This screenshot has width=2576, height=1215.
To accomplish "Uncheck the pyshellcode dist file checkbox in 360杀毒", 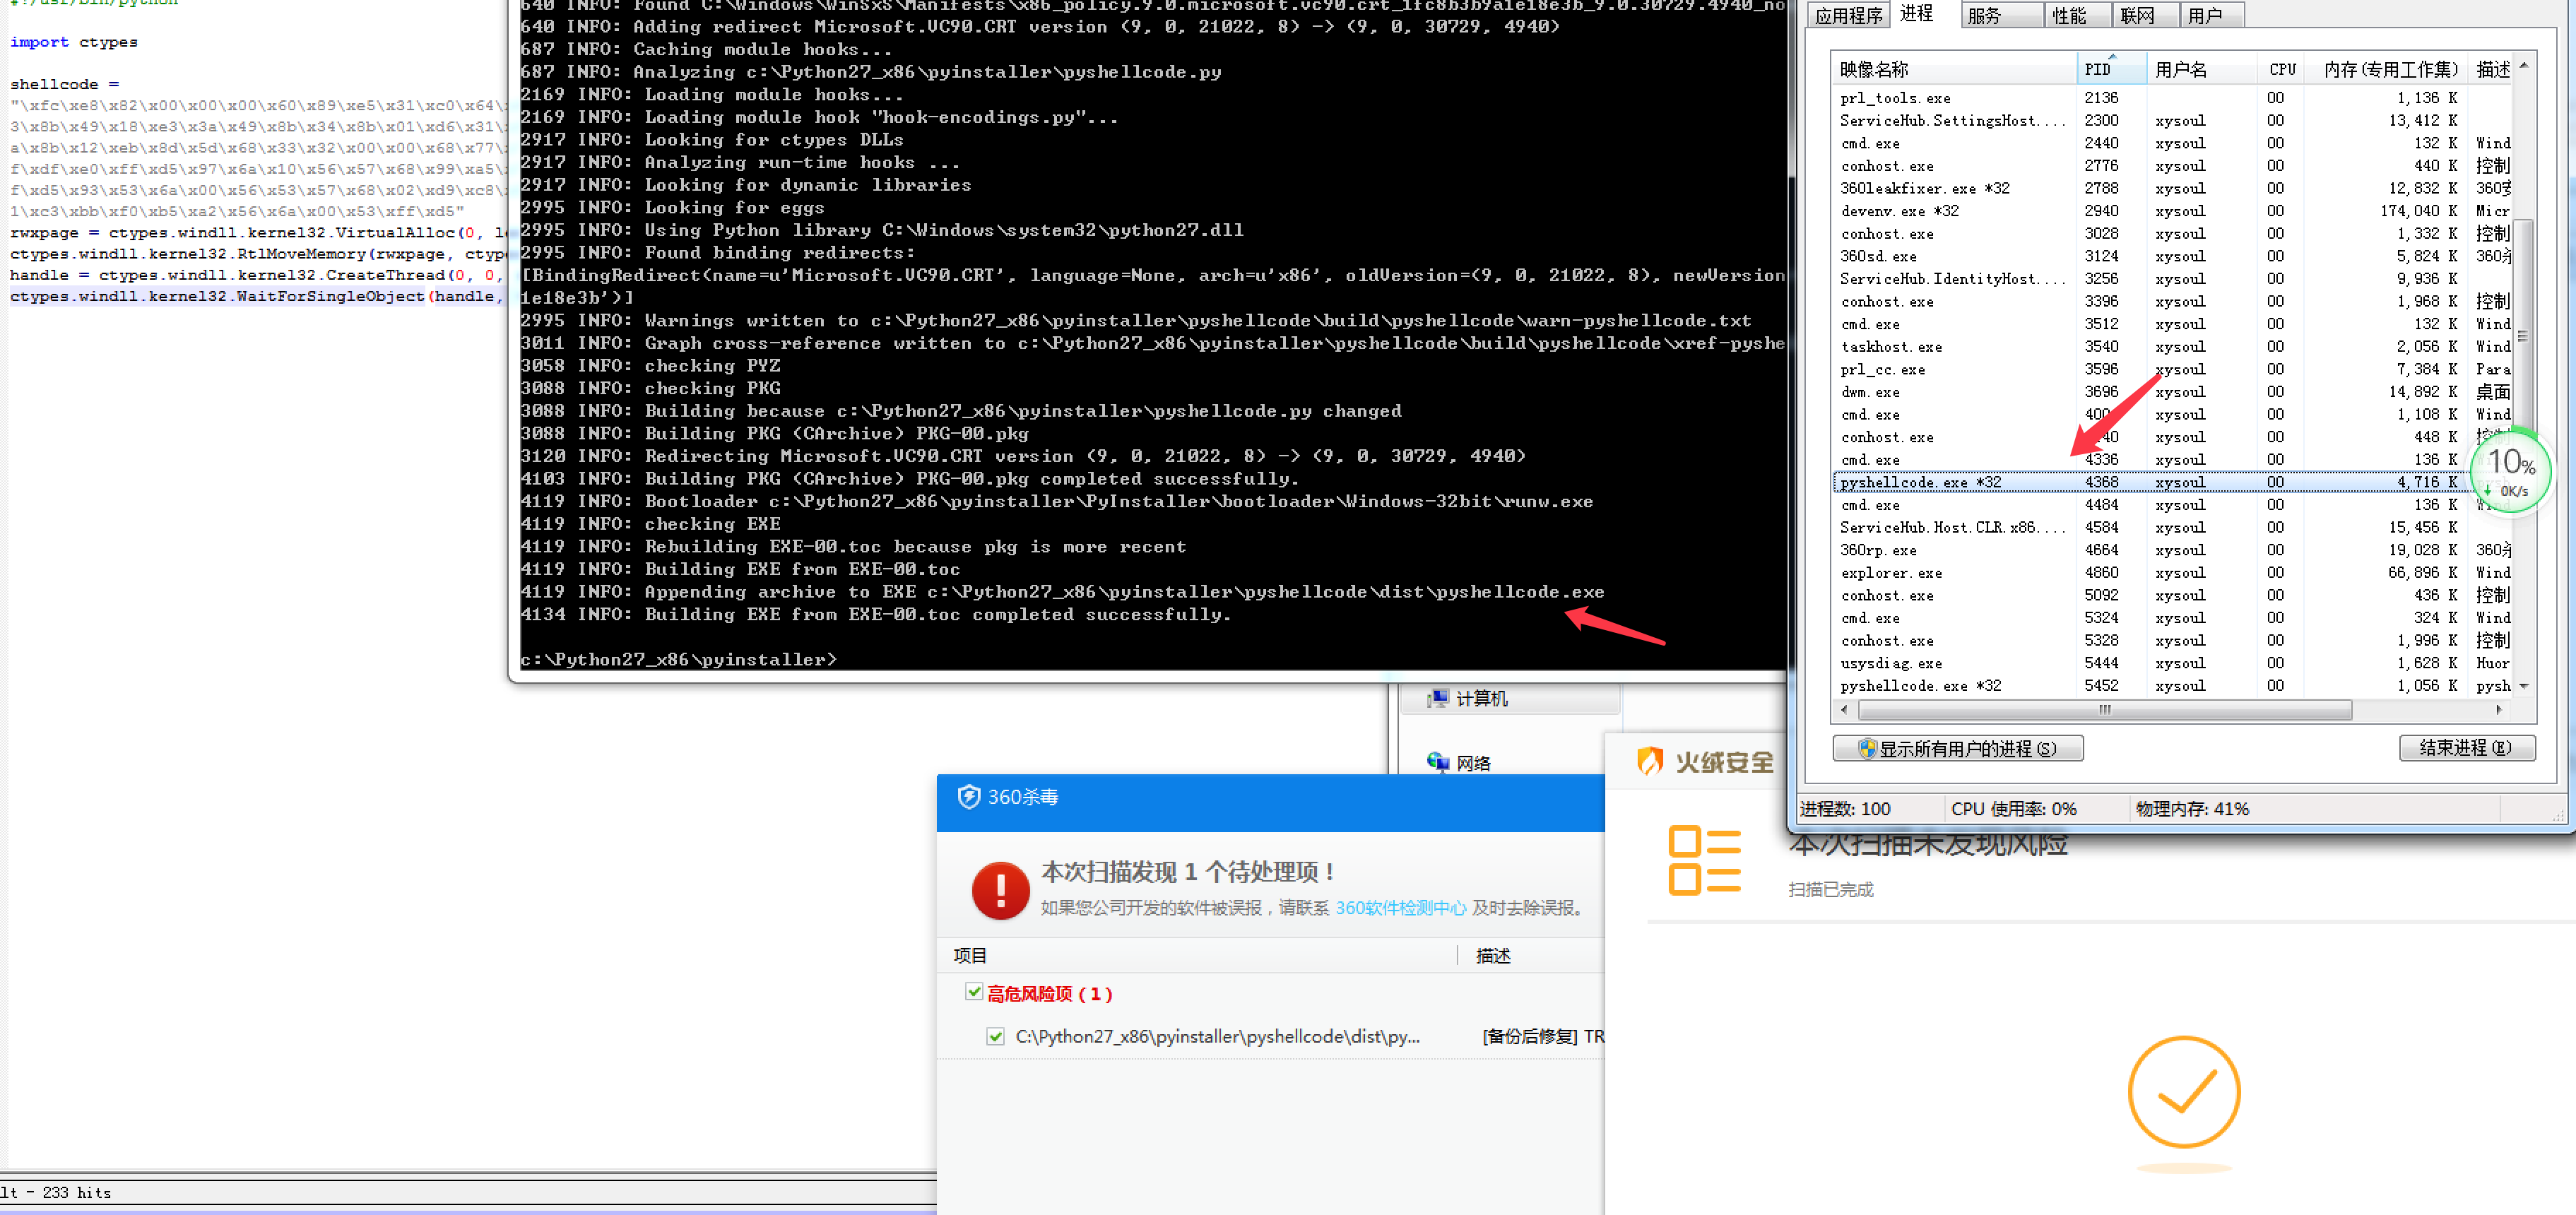I will pyautogui.click(x=995, y=1036).
